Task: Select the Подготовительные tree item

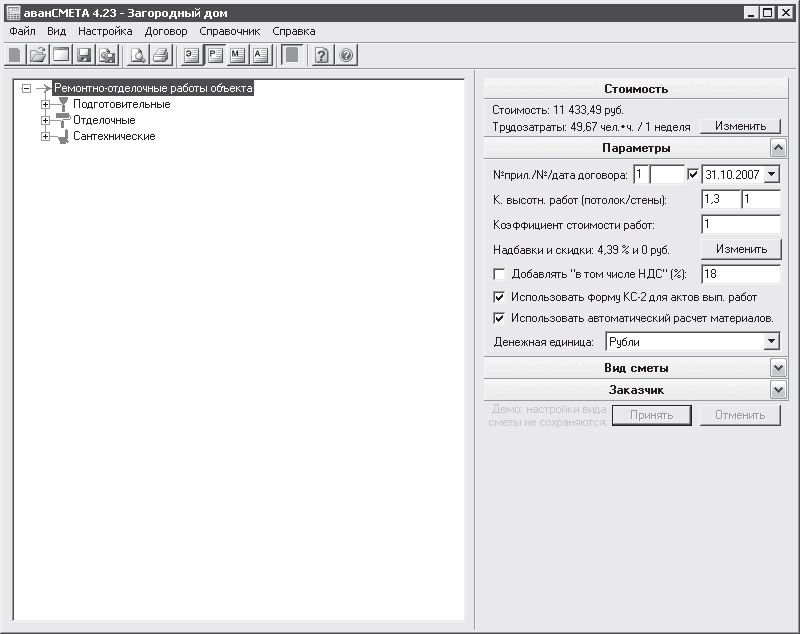Action: pos(121,105)
